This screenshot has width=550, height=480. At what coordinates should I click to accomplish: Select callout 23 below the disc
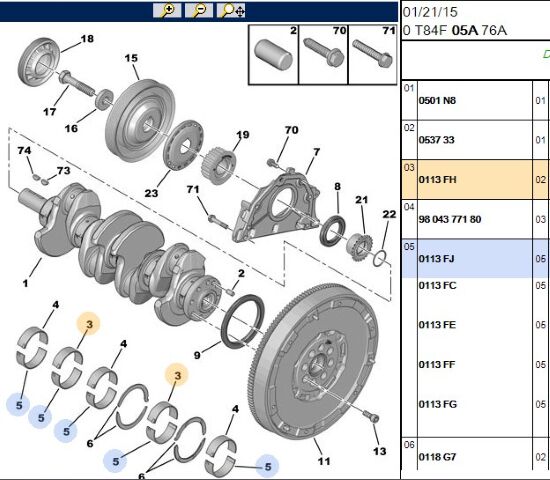151,193
